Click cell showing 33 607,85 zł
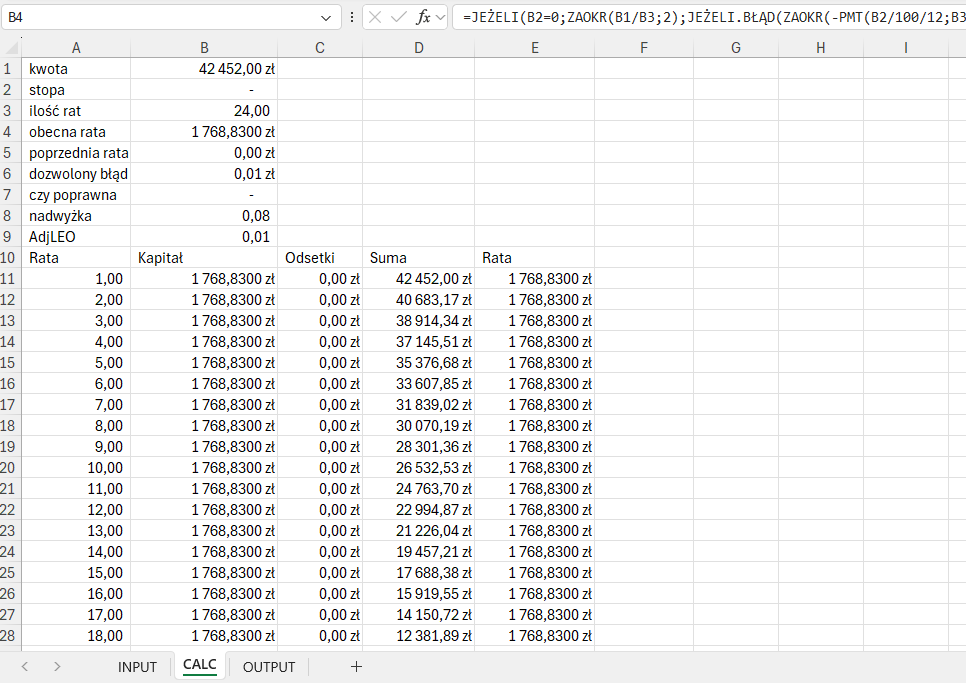The image size is (966, 684). tap(418, 383)
